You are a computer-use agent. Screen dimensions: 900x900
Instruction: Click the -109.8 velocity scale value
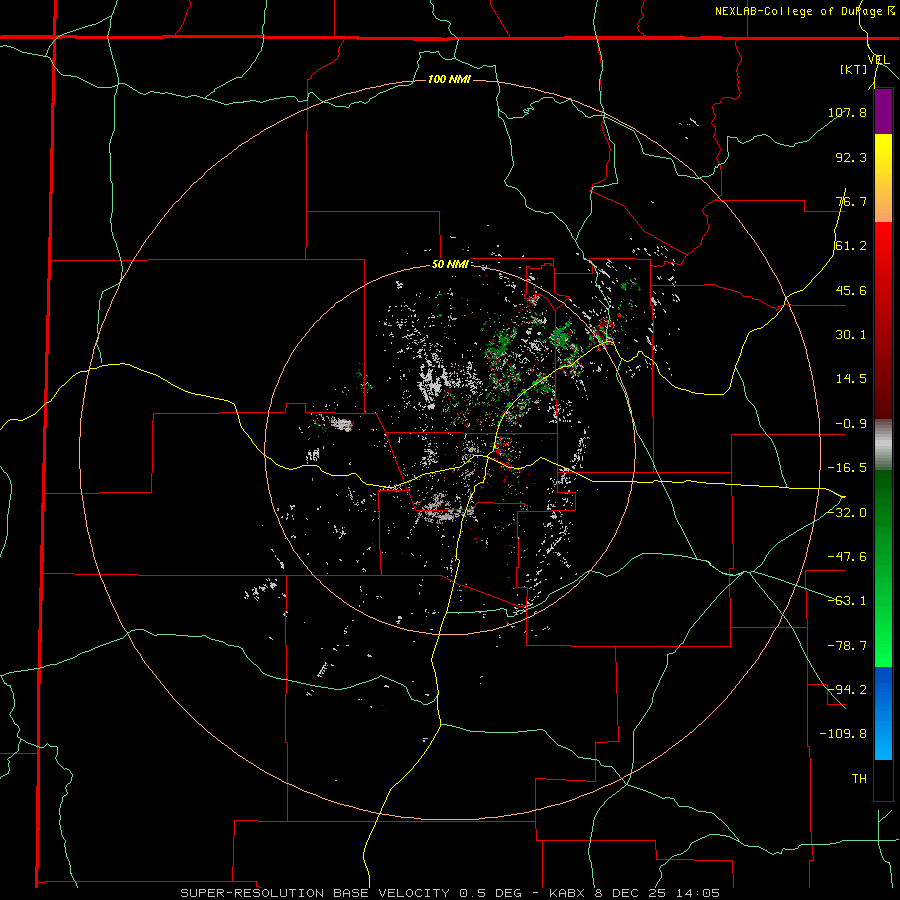pyautogui.click(x=843, y=734)
